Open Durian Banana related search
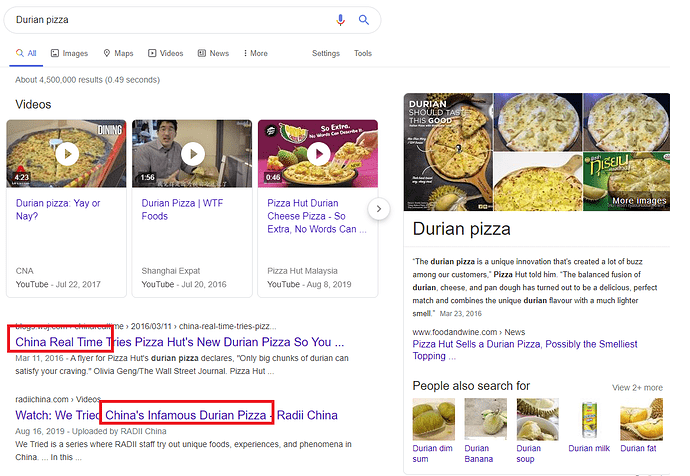Image resolution: width=690 pixels, height=476 pixels. [485, 431]
